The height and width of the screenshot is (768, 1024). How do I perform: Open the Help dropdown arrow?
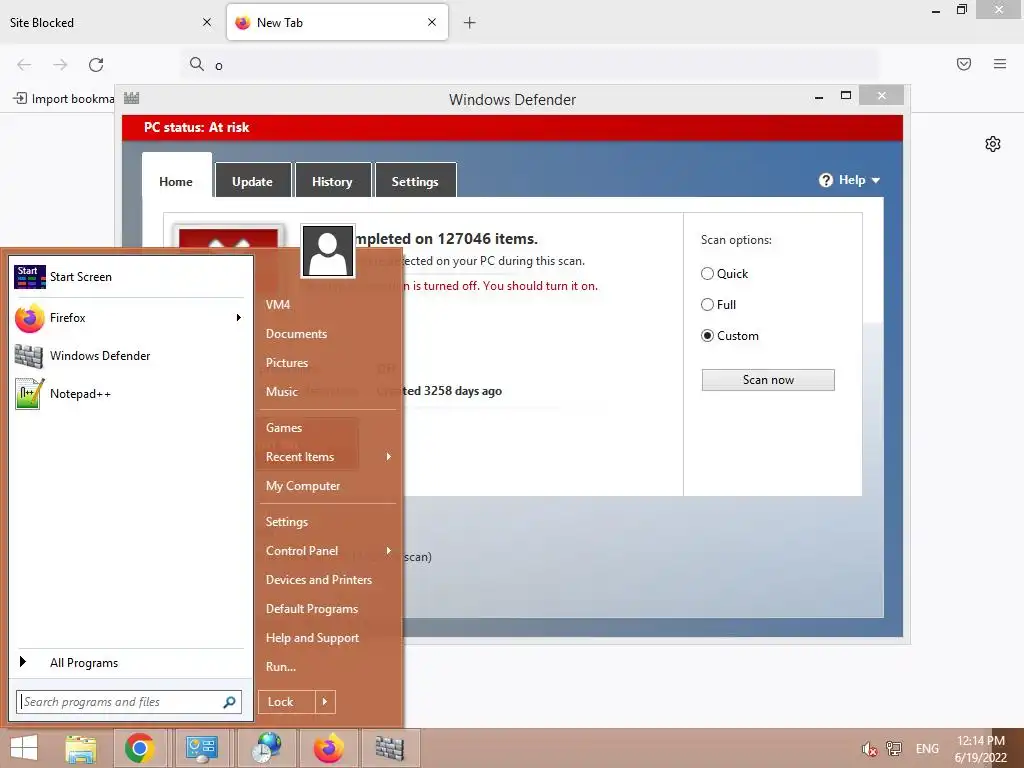(876, 180)
